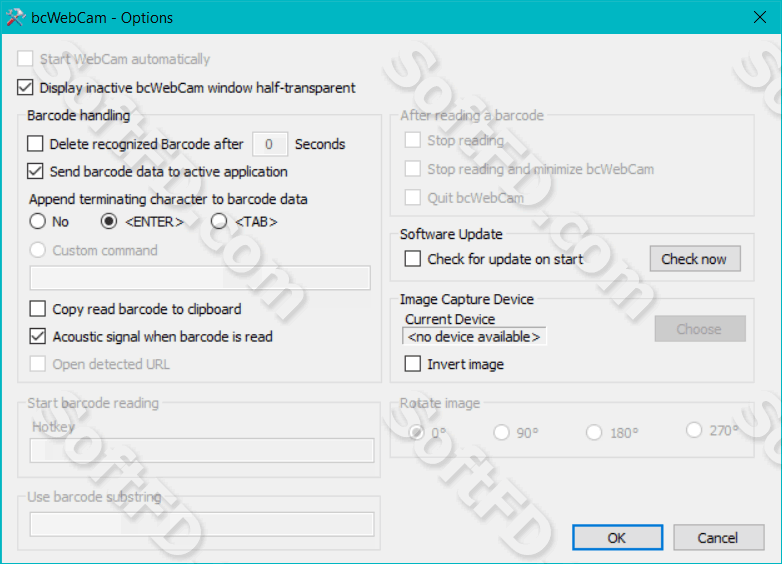This screenshot has height=564, width=782.
Task: Disable Acoustic signal when barcode is read
Action: click(x=37, y=337)
